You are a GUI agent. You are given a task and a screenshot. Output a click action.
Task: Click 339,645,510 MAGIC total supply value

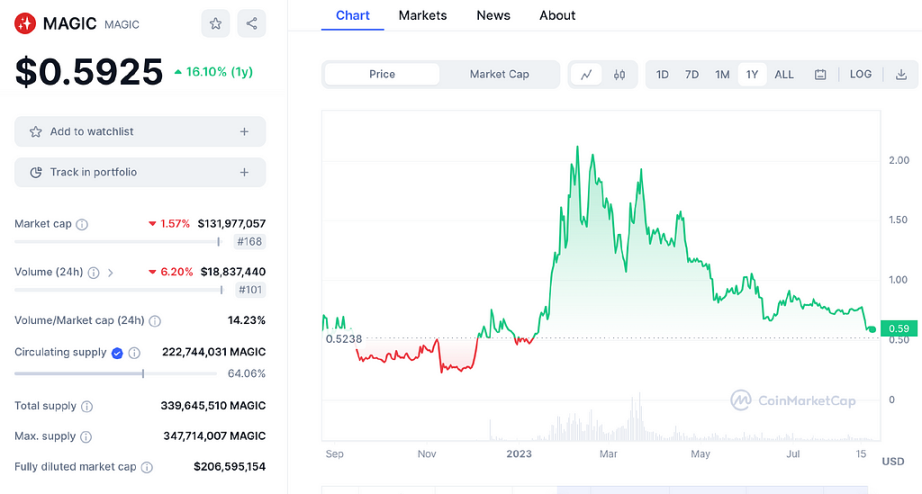point(213,405)
